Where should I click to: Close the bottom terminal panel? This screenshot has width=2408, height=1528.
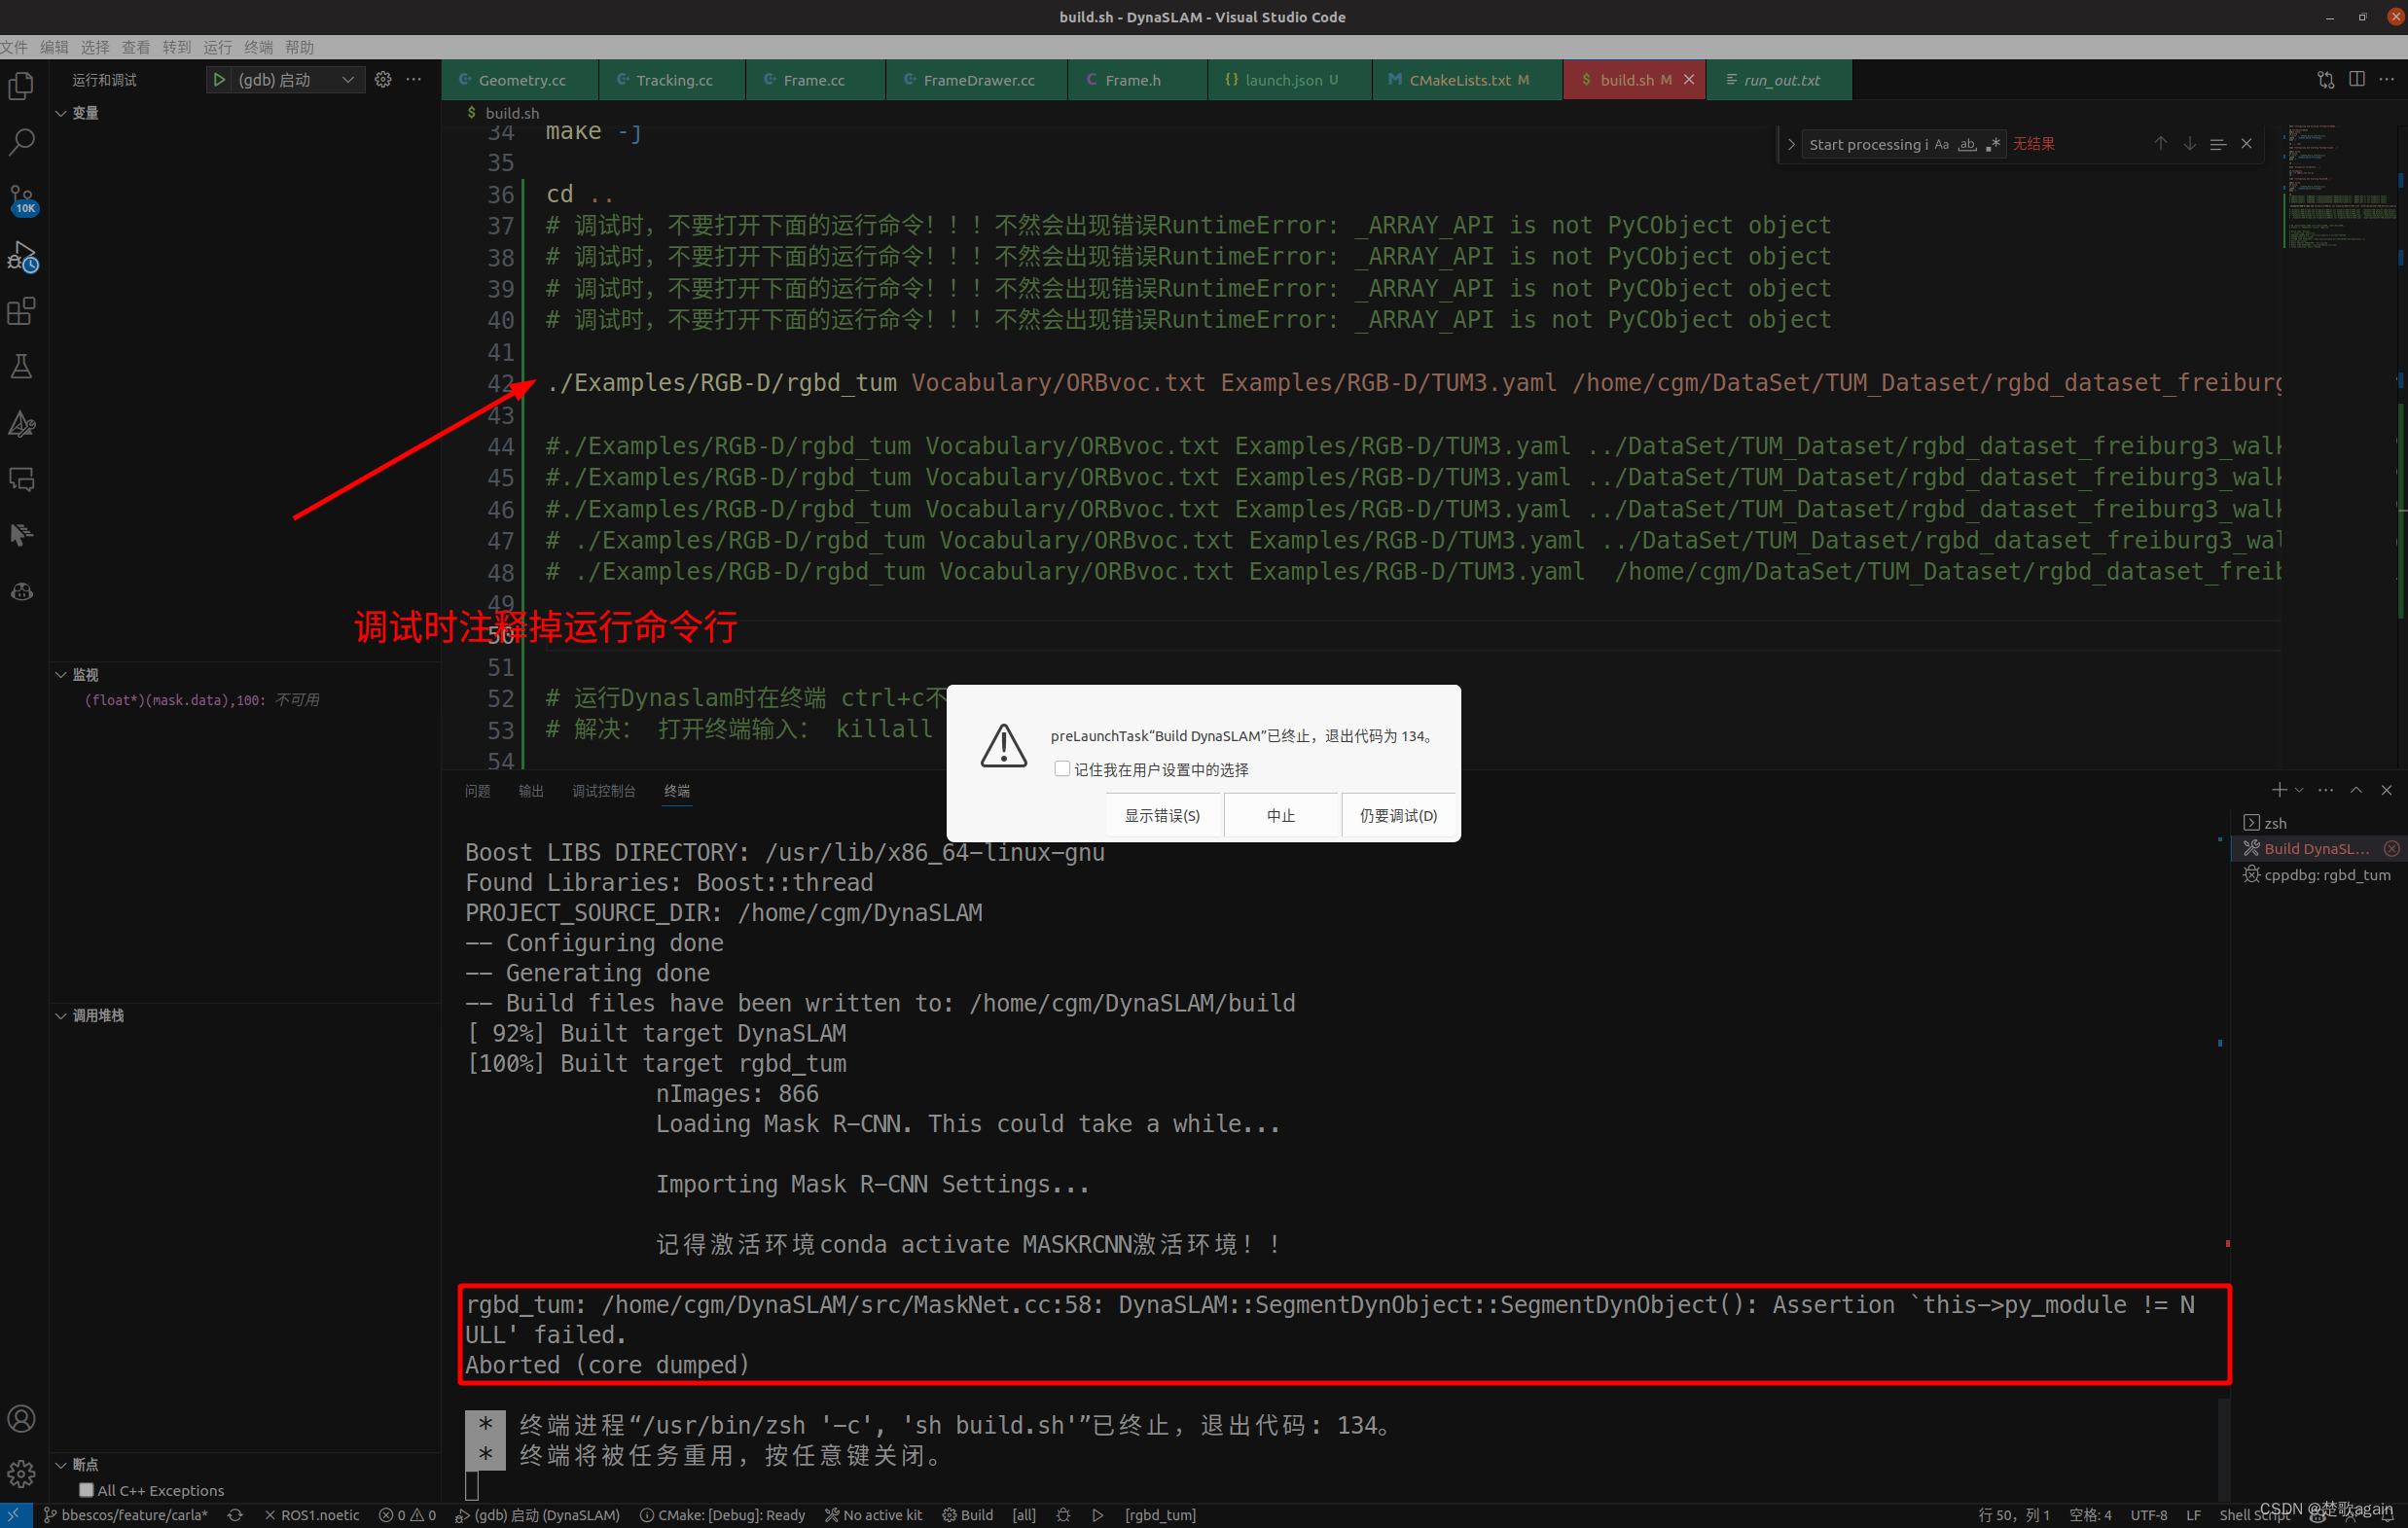pos(2387,790)
